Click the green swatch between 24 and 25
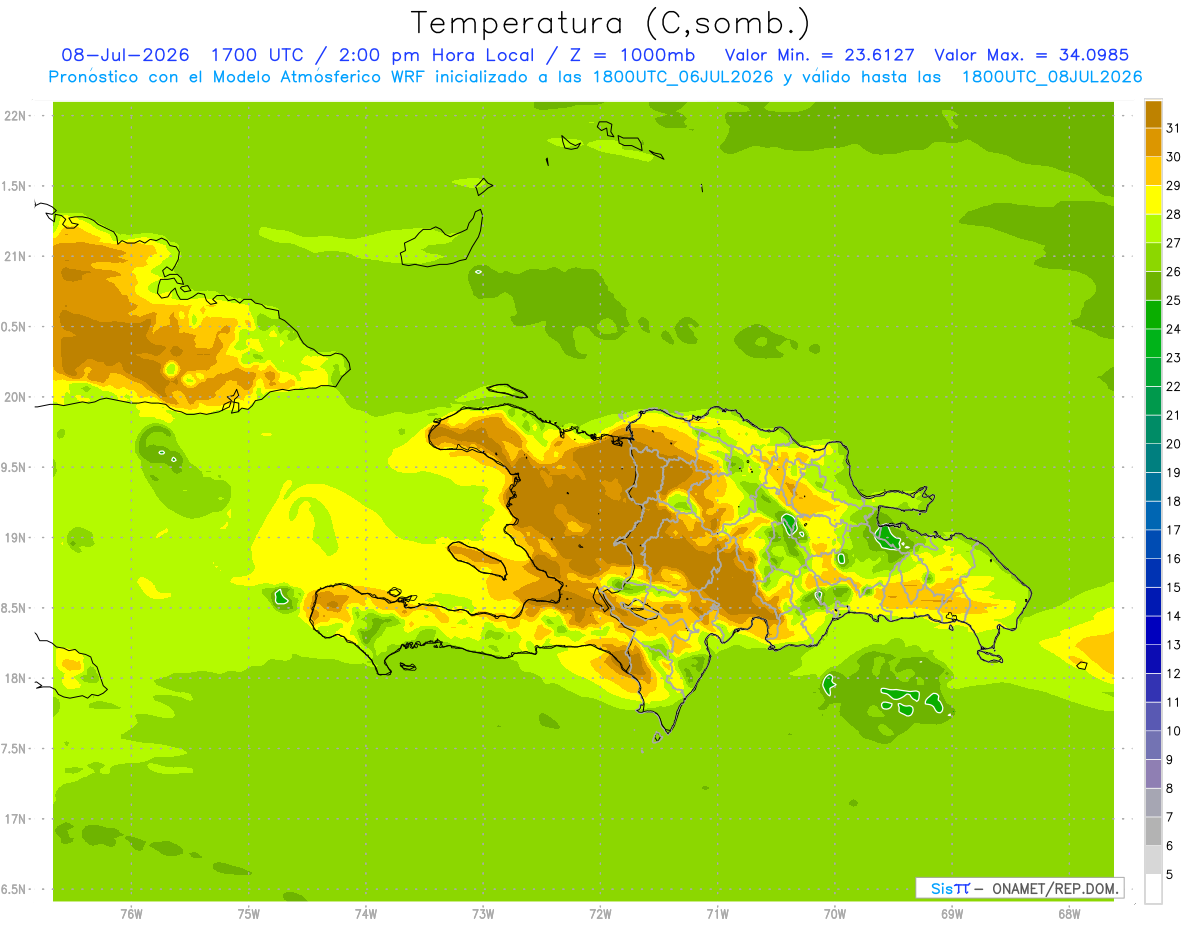Viewport: 1200px width, 927px height. click(x=1153, y=315)
